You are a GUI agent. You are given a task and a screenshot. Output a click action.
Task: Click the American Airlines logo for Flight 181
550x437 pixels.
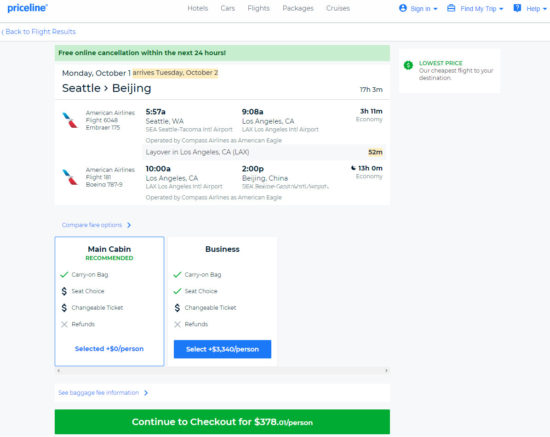[x=70, y=177]
